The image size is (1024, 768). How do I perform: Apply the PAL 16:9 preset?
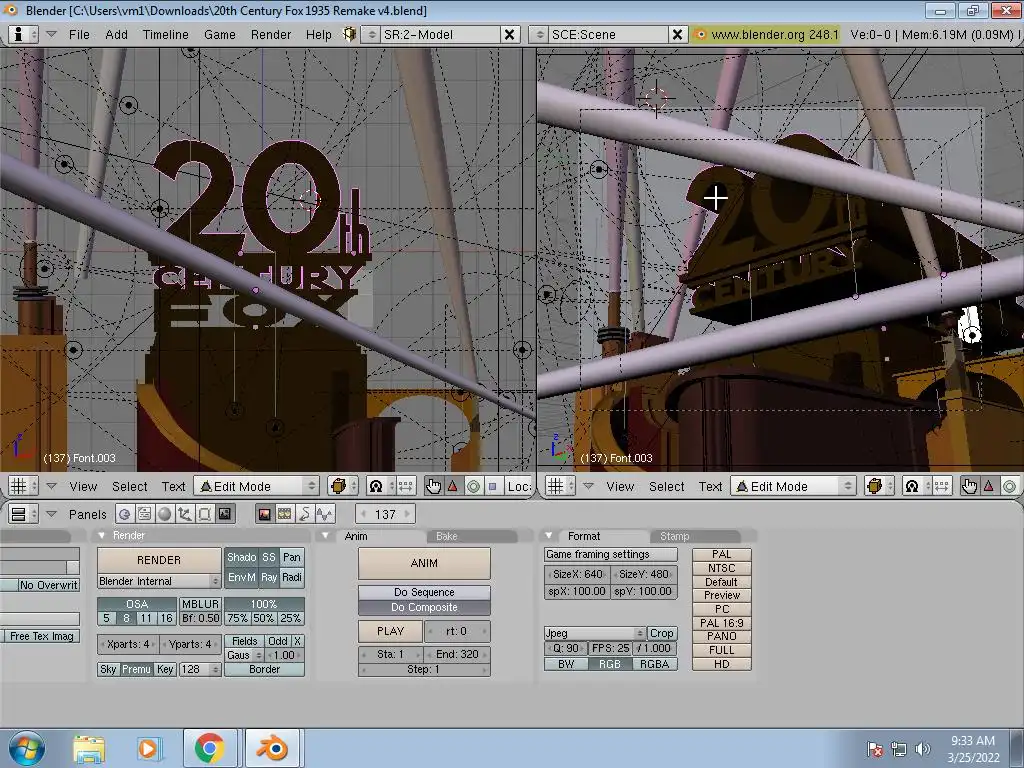pos(722,623)
